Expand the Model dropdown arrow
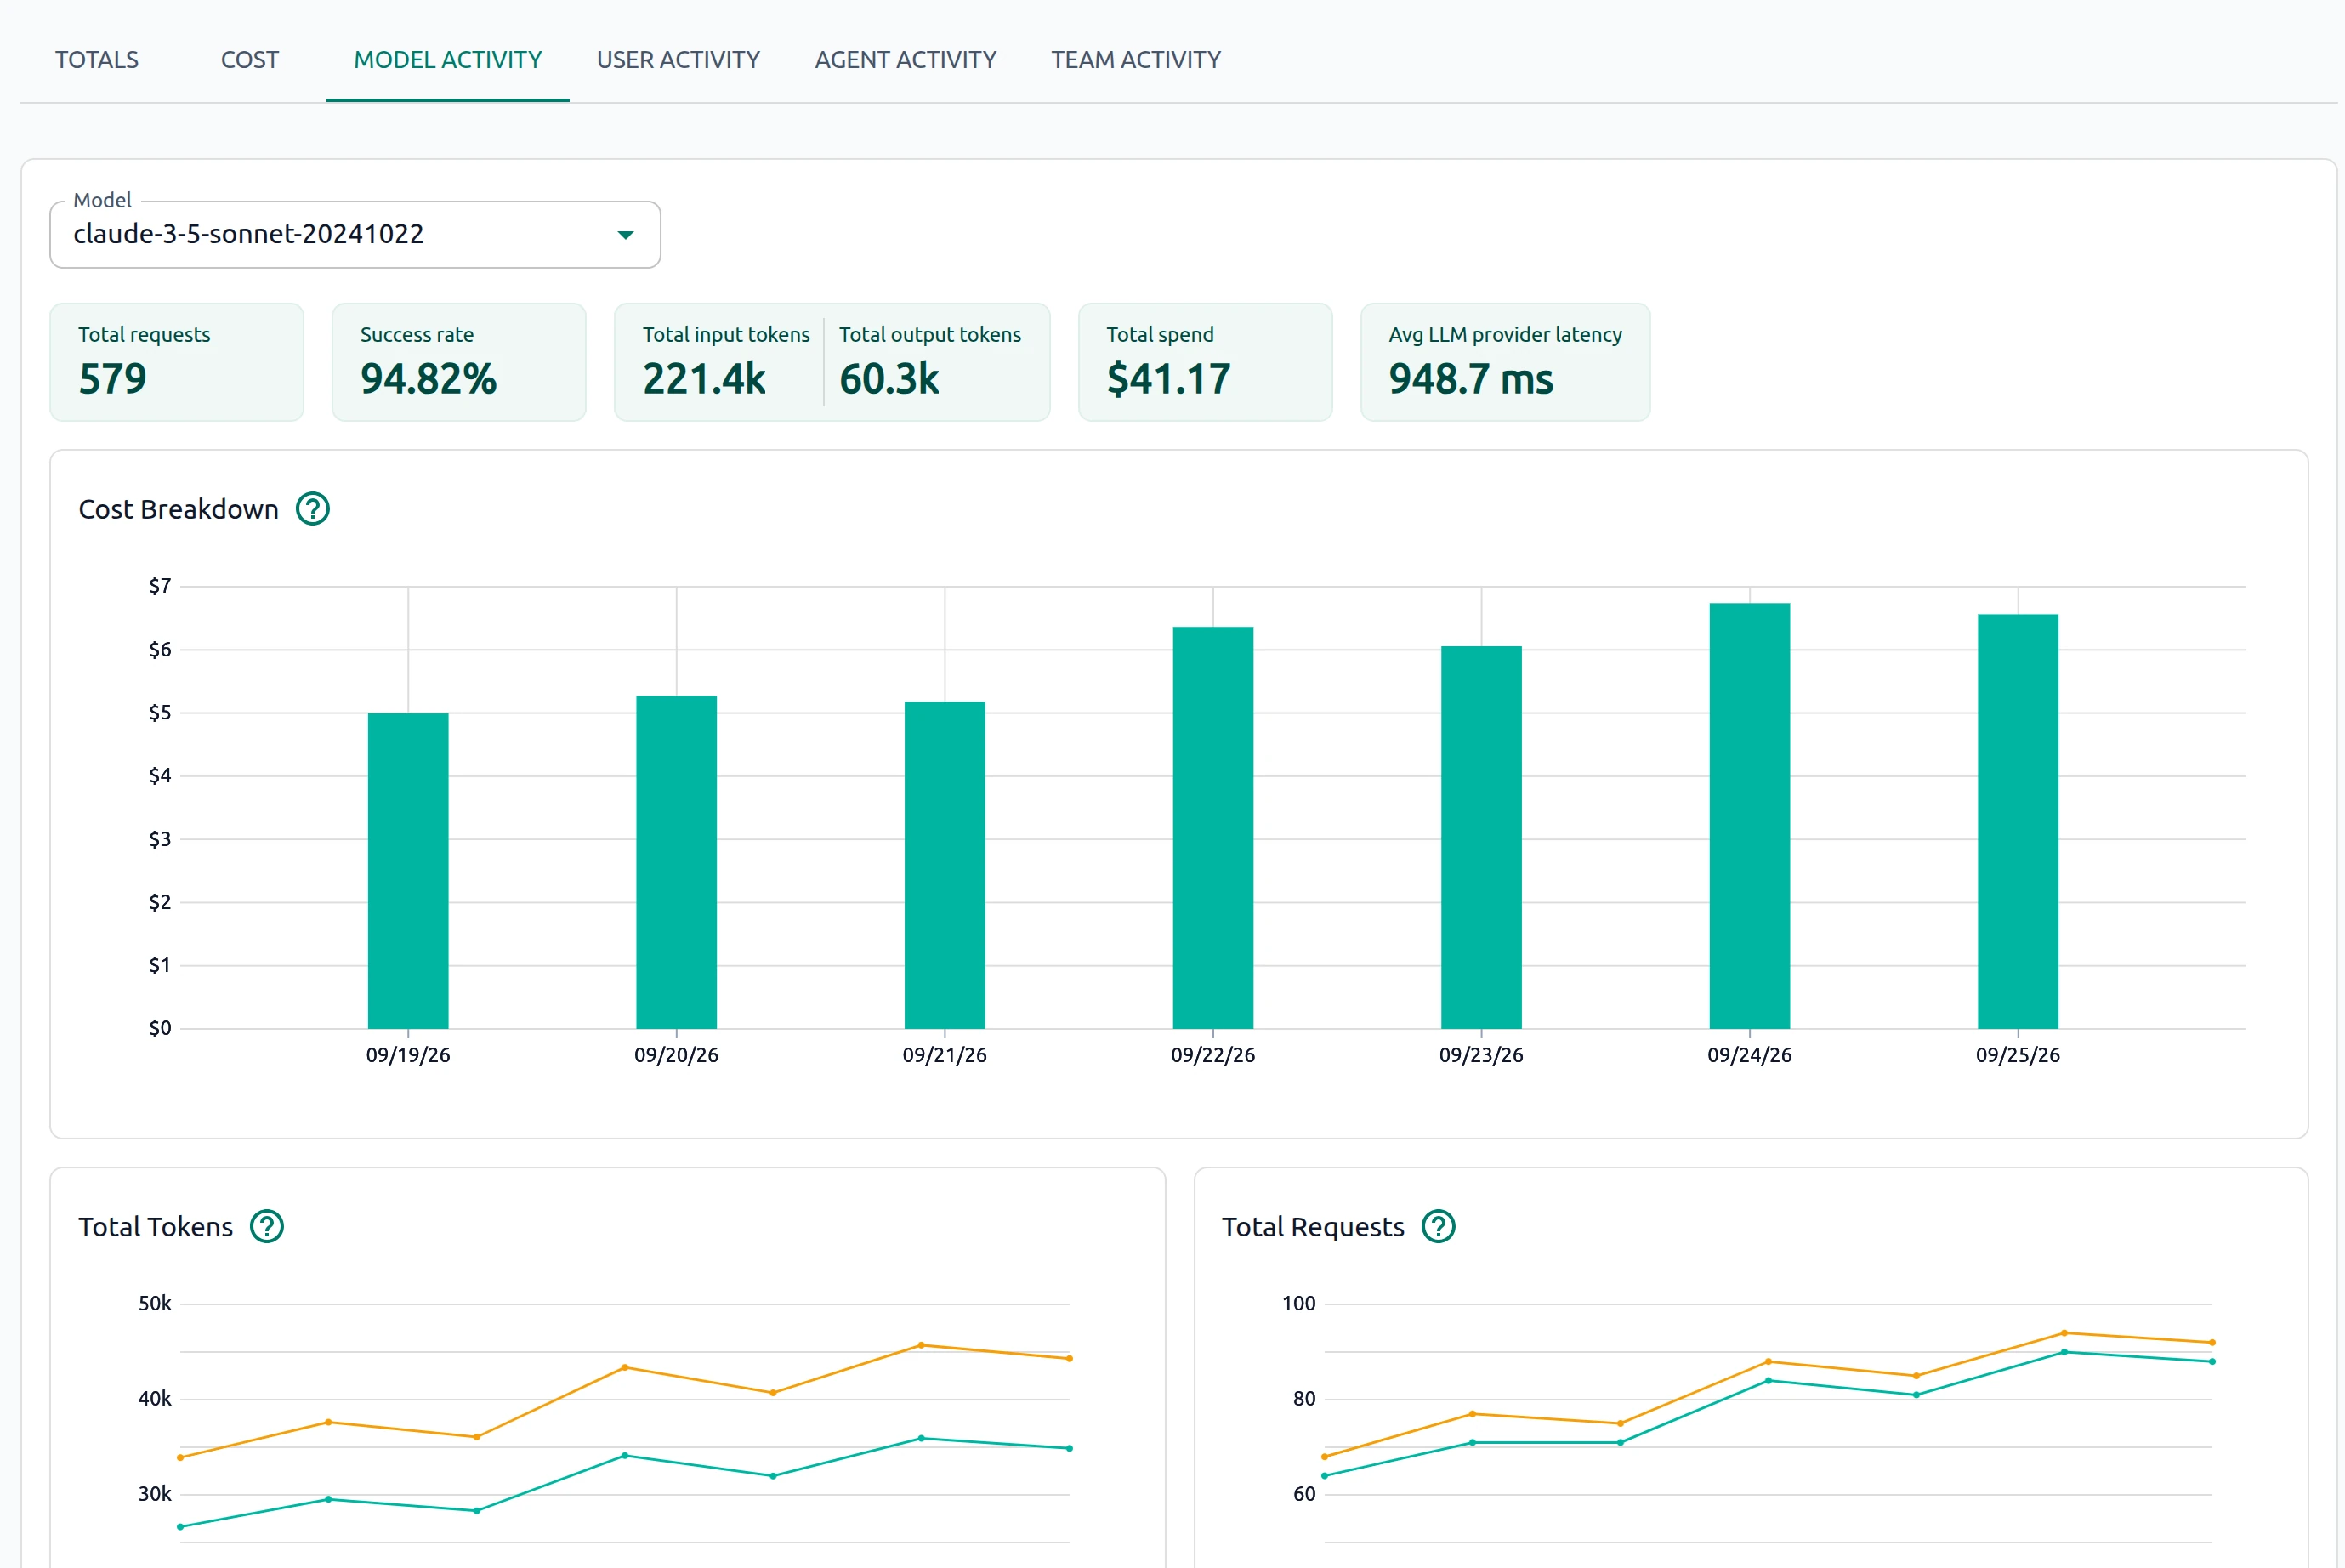The image size is (2345, 1568). (625, 235)
